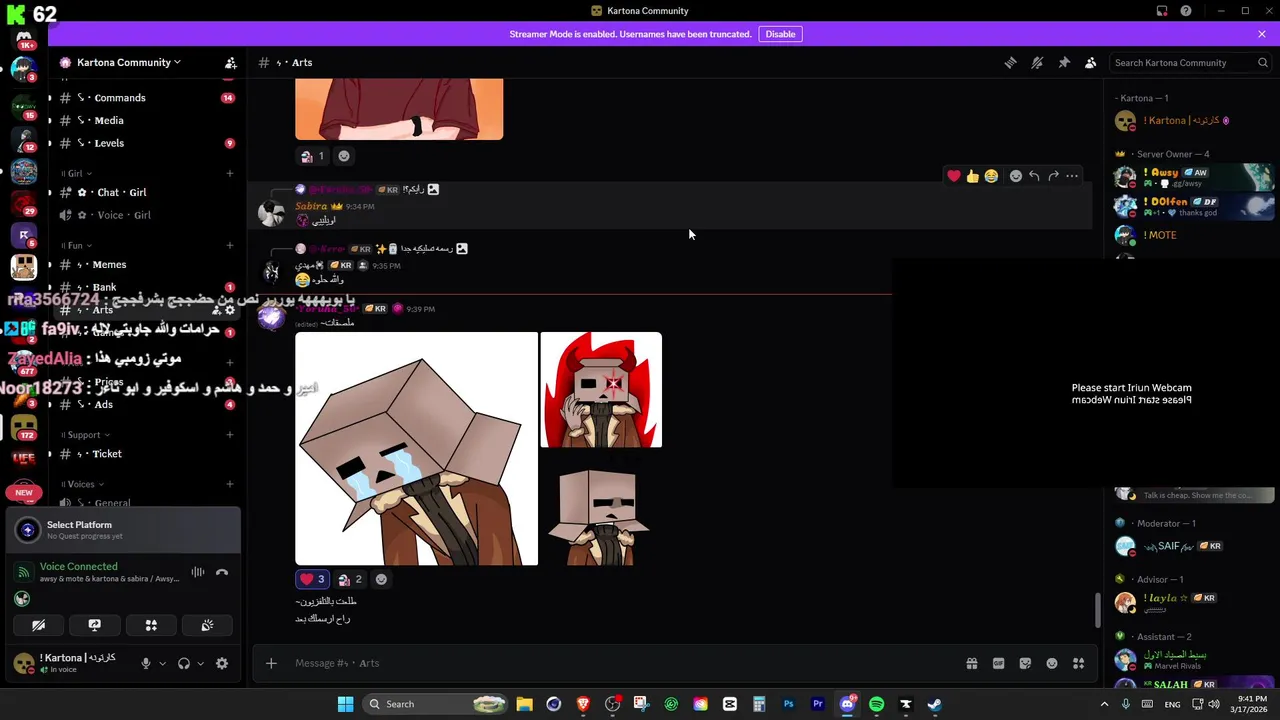
Task: Send a gift icon
Action: (971, 663)
